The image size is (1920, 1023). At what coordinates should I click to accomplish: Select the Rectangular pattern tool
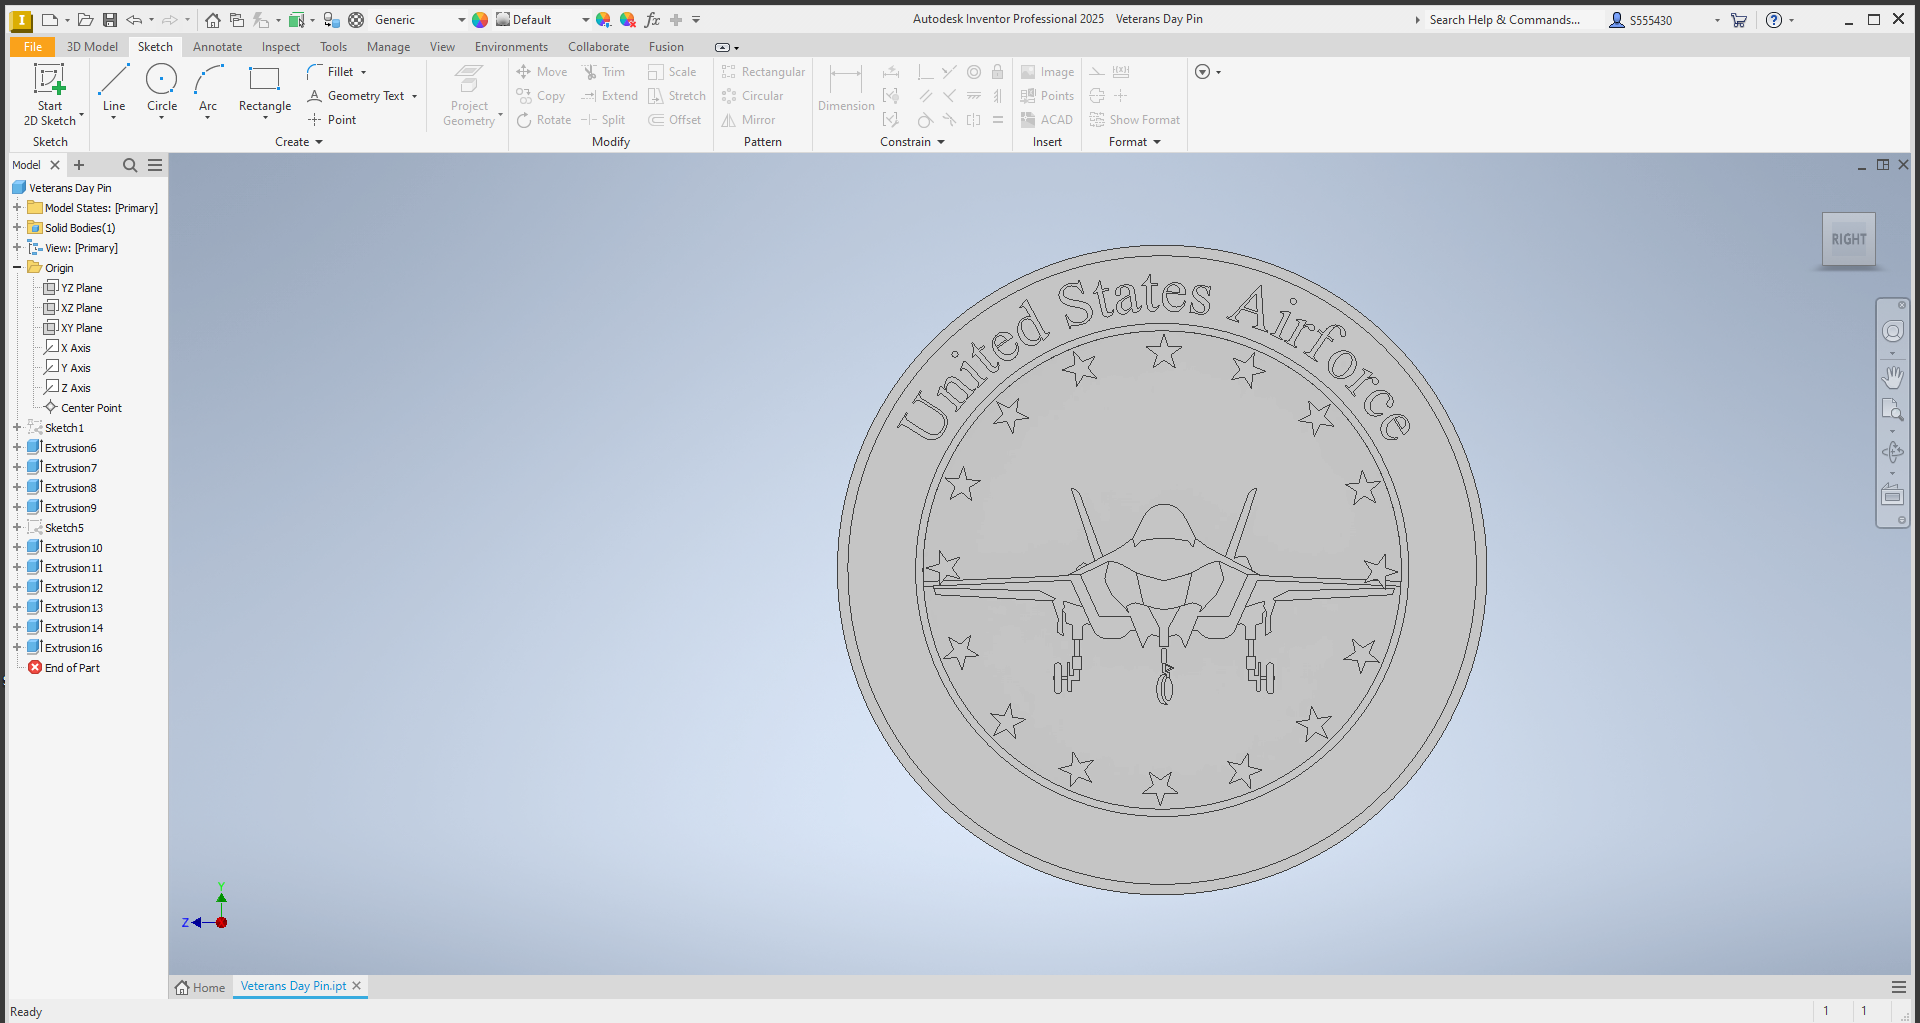[x=763, y=72]
